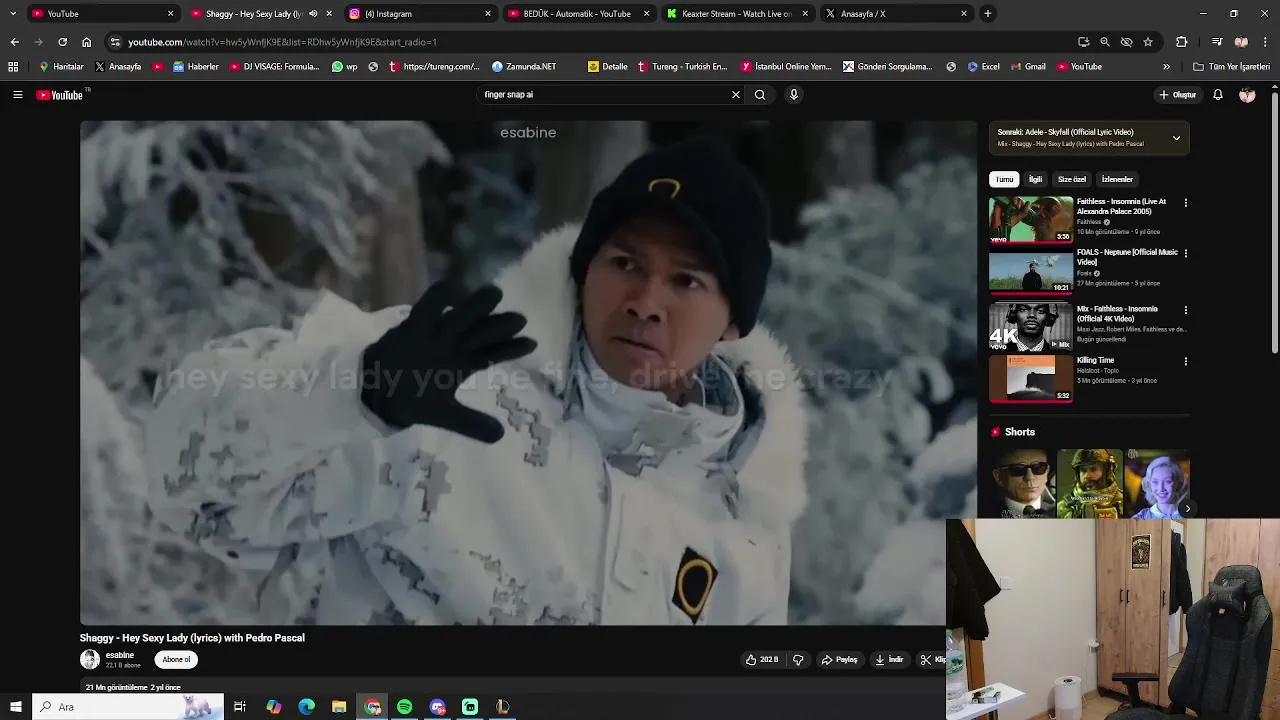Open options menu for Killing Time
This screenshot has width=1280, height=720.
1186,362
